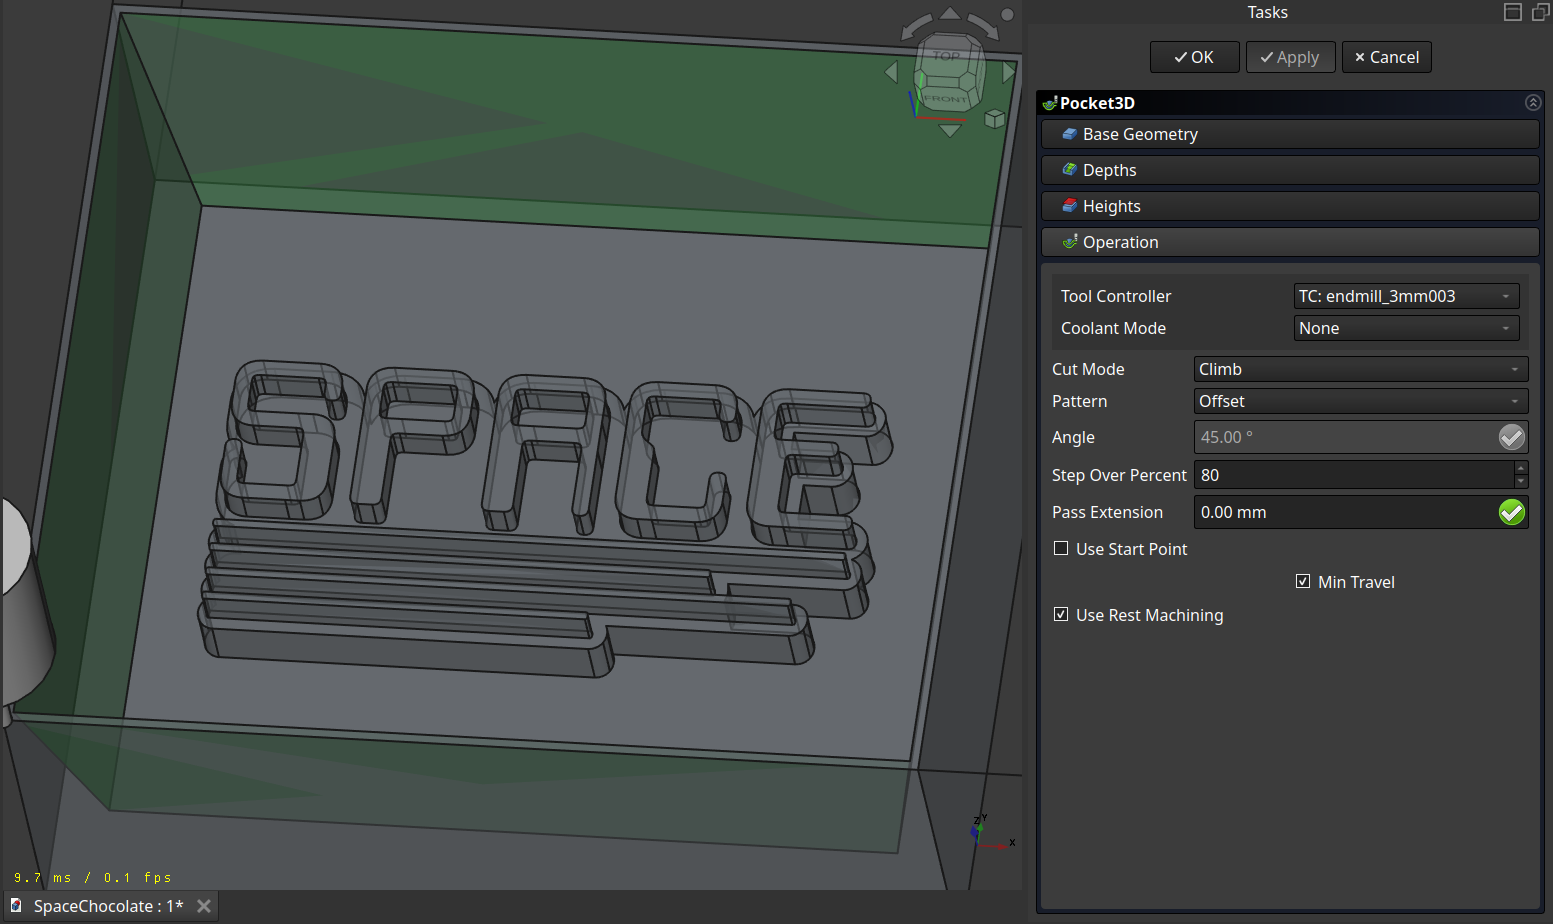Select the TOP face of navigation cube
Image resolution: width=1553 pixels, height=924 pixels.
[x=947, y=57]
